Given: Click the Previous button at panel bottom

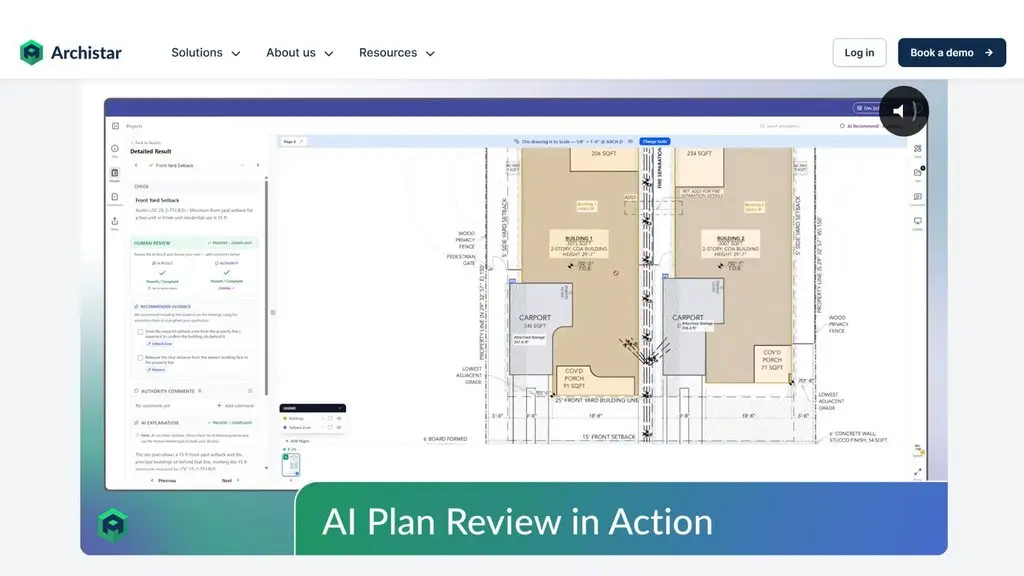Looking at the screenshot, I should 163,481.
